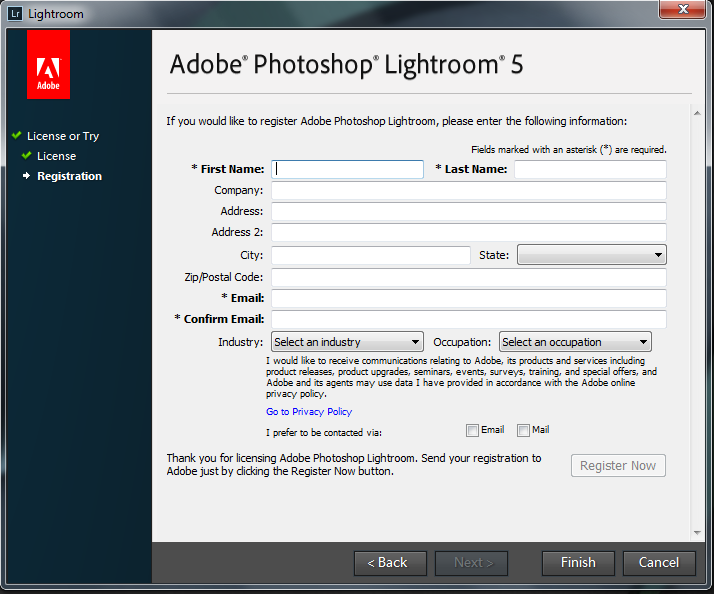Focus the Zip/Postal Code field

[469, 277]
